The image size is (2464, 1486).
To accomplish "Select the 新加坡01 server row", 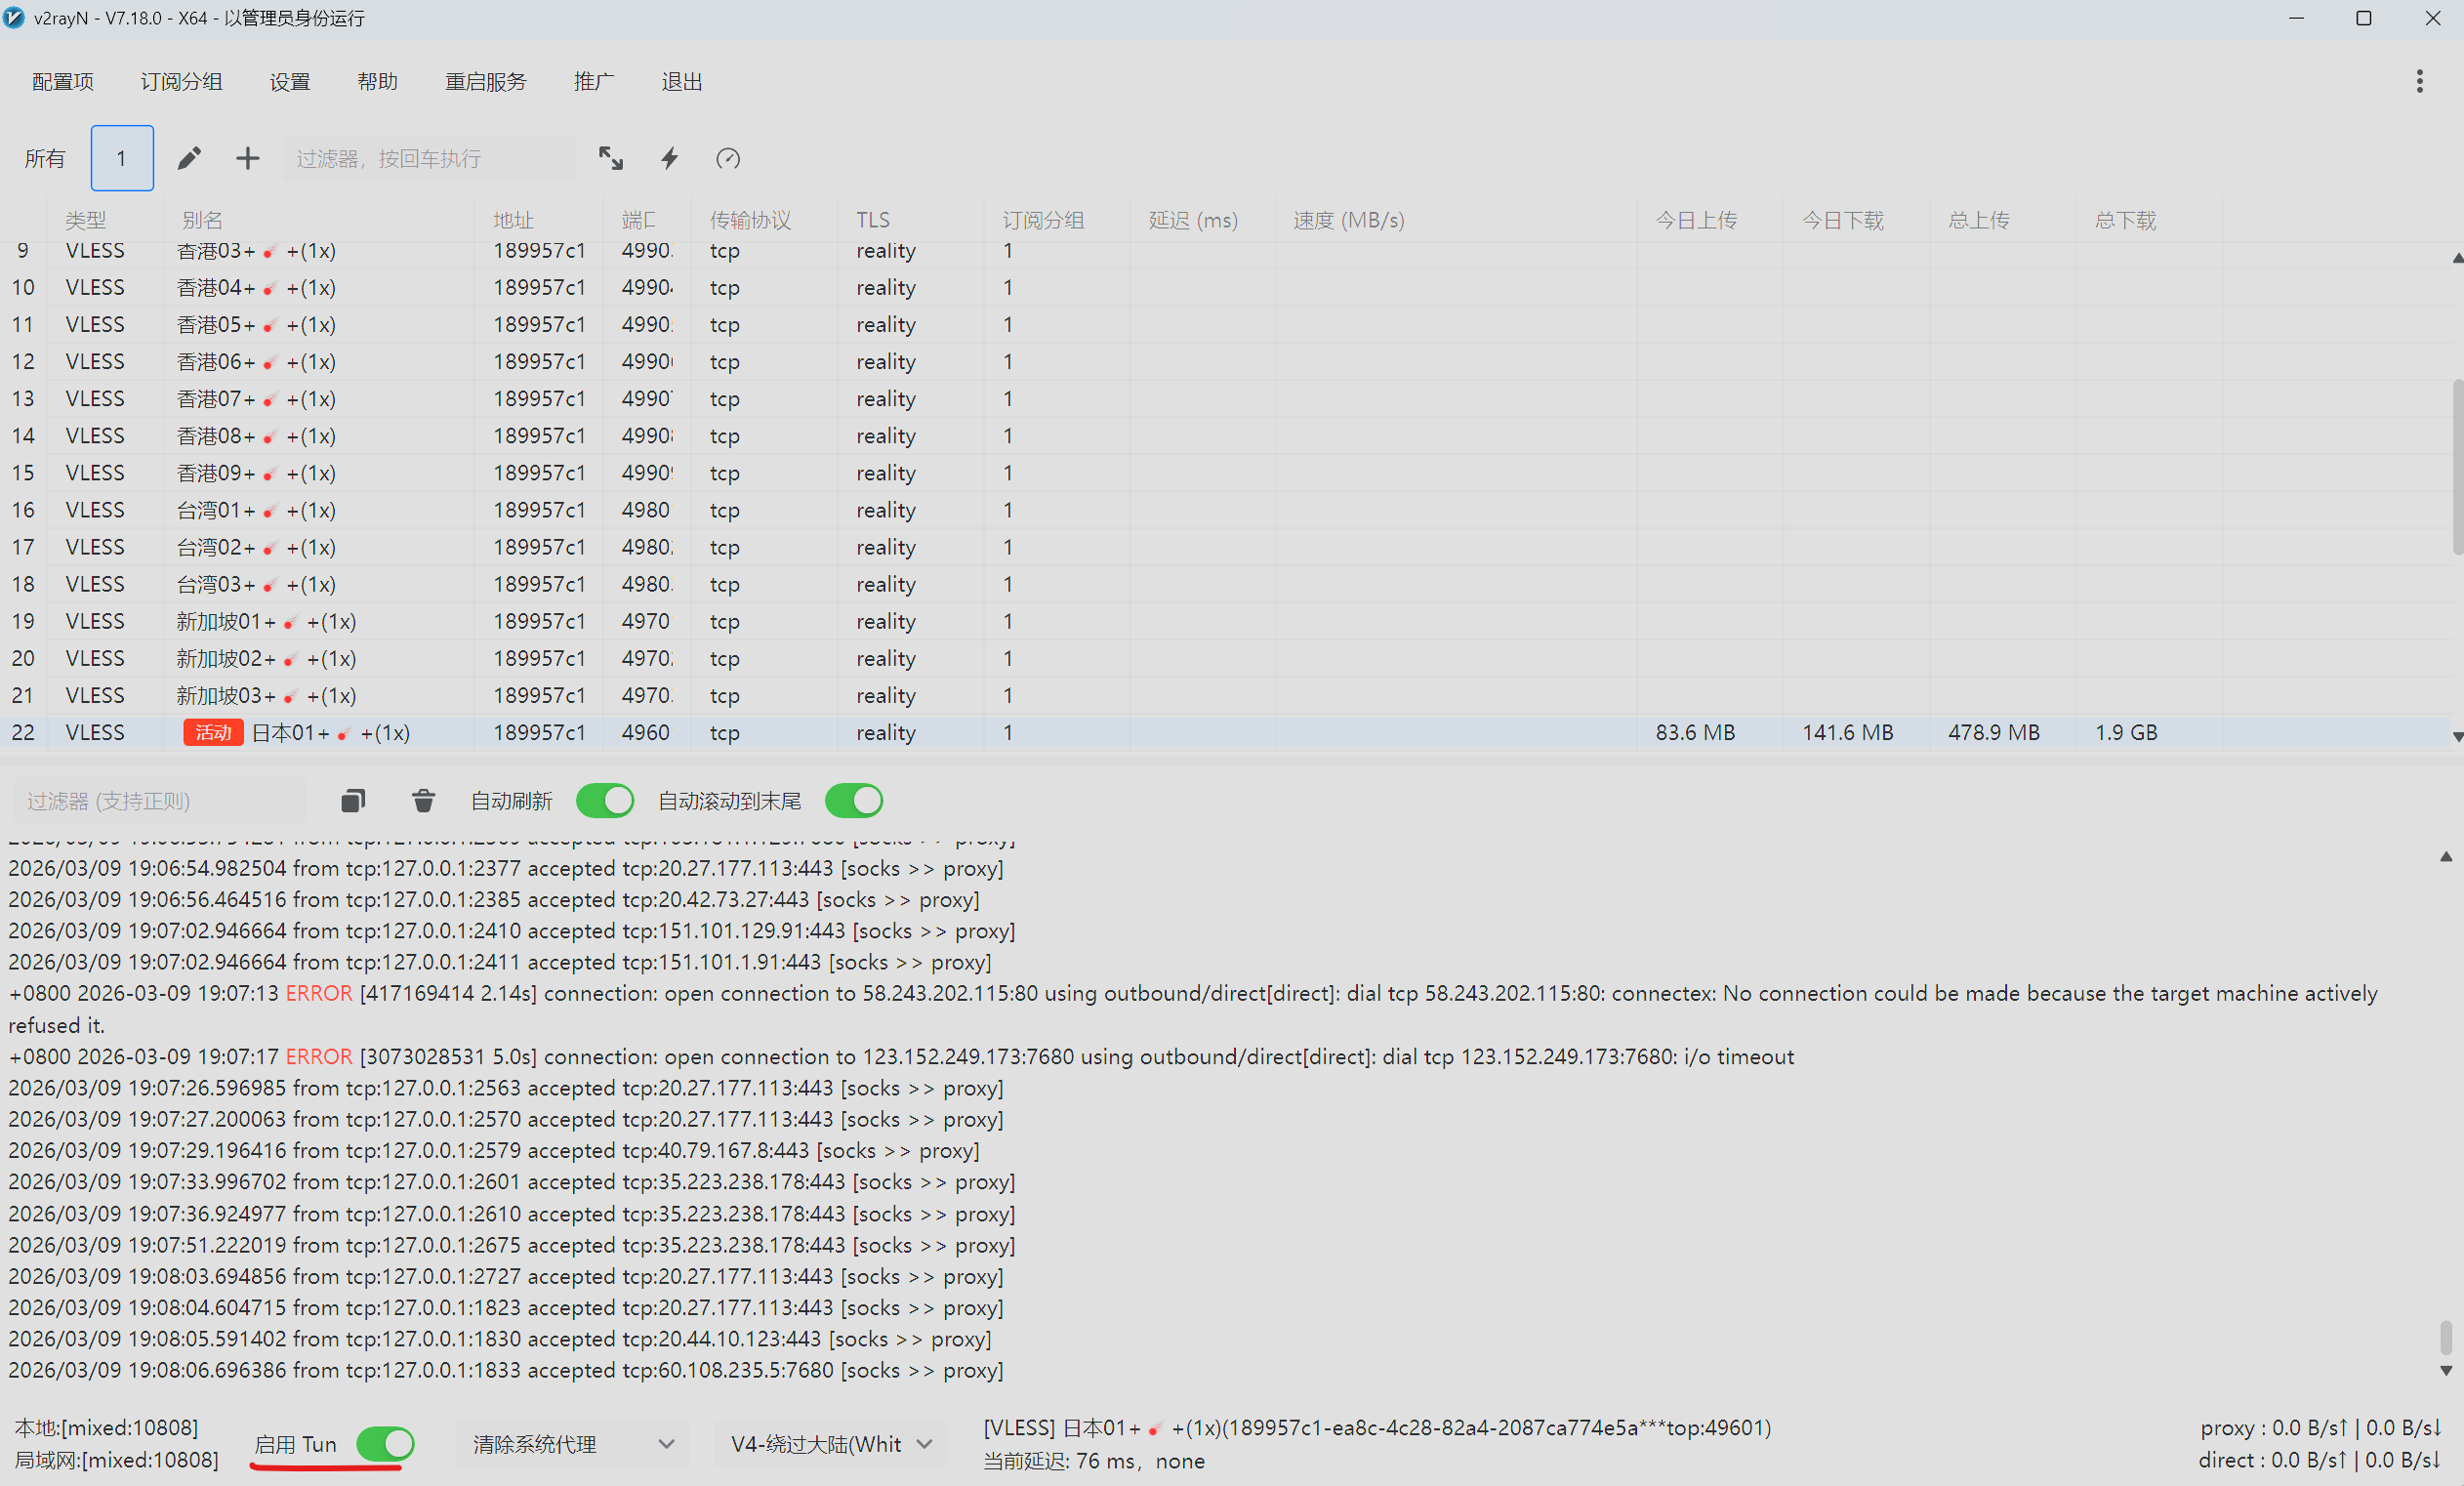I will pyautogui.click(x=266, y=621).
